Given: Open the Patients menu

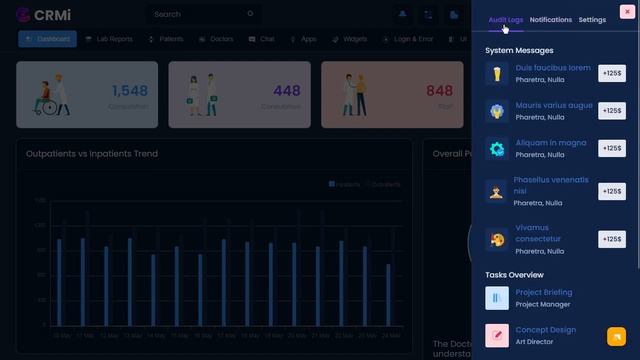Looking at the screenshot, I should (x=166, y=39).
